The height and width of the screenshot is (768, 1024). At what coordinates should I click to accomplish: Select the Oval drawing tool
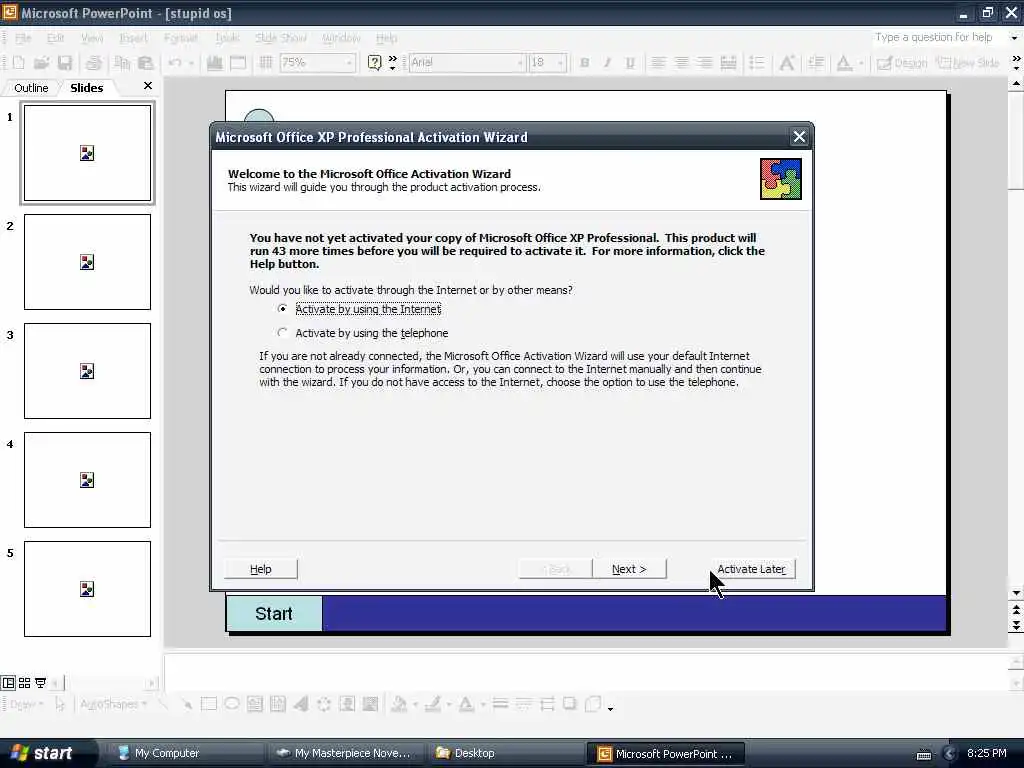232,704
